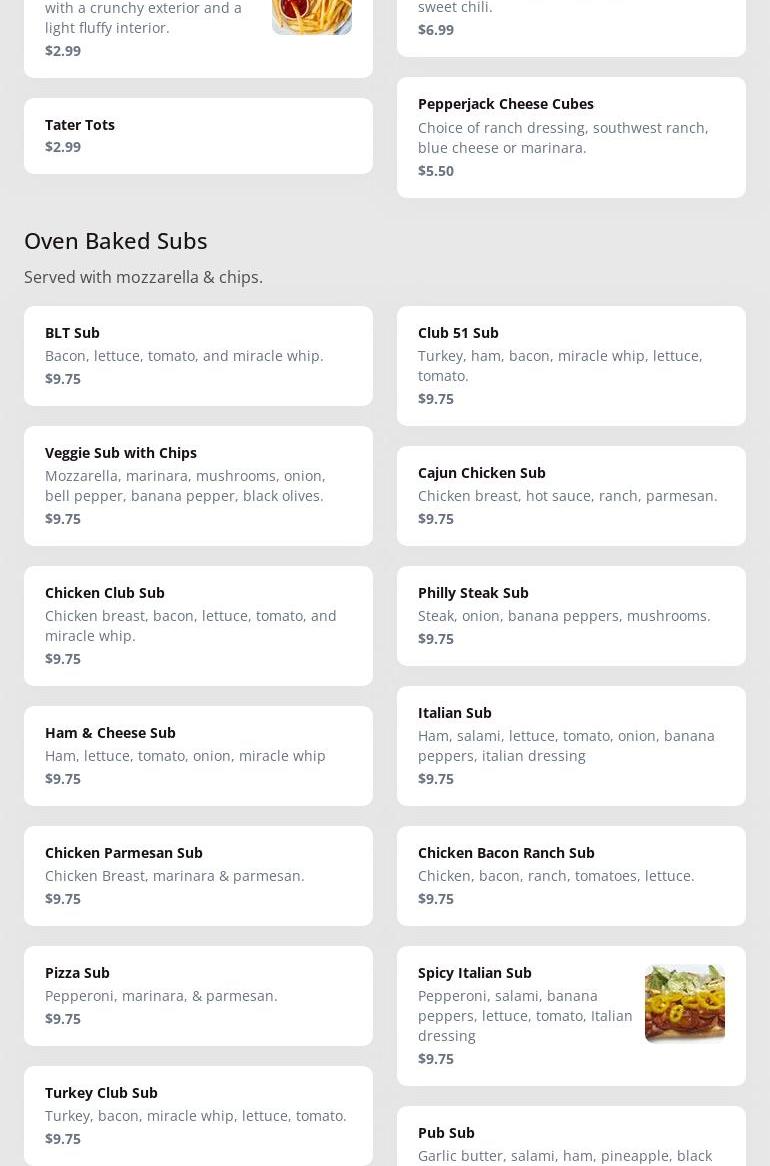Image resolution: width=770 pixels, height=1166 pixels.
Task: Select the Italian Sub card
Action: click(570, 745)
